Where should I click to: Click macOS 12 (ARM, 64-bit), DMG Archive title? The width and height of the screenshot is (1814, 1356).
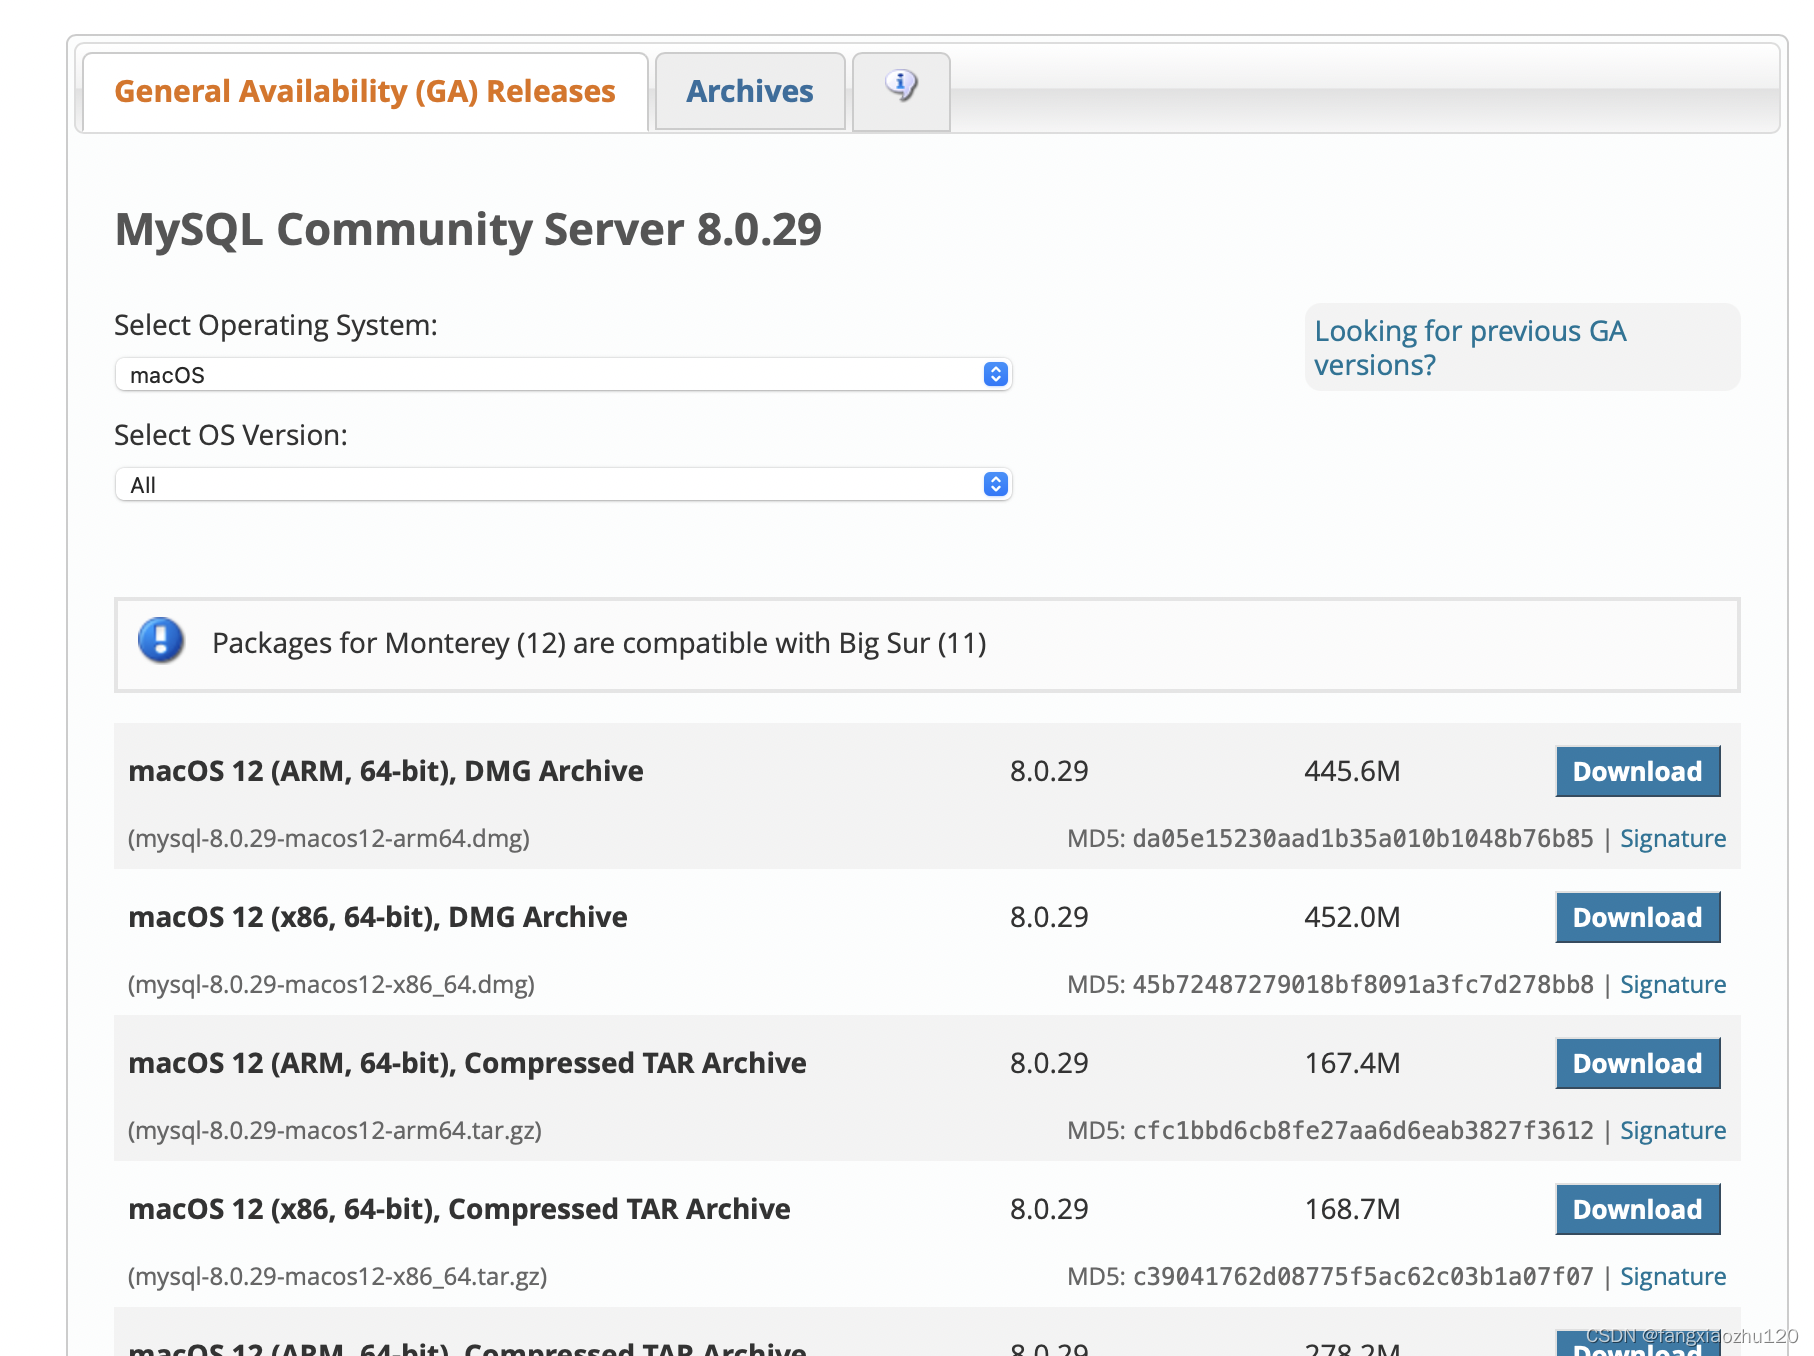point(386,771)
